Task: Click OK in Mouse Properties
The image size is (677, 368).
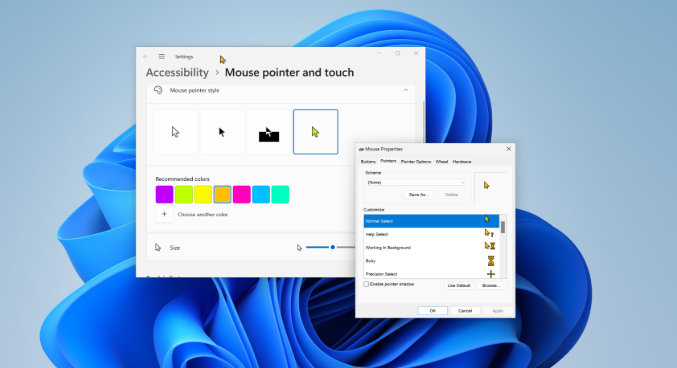Action: (x=433, y=311)
